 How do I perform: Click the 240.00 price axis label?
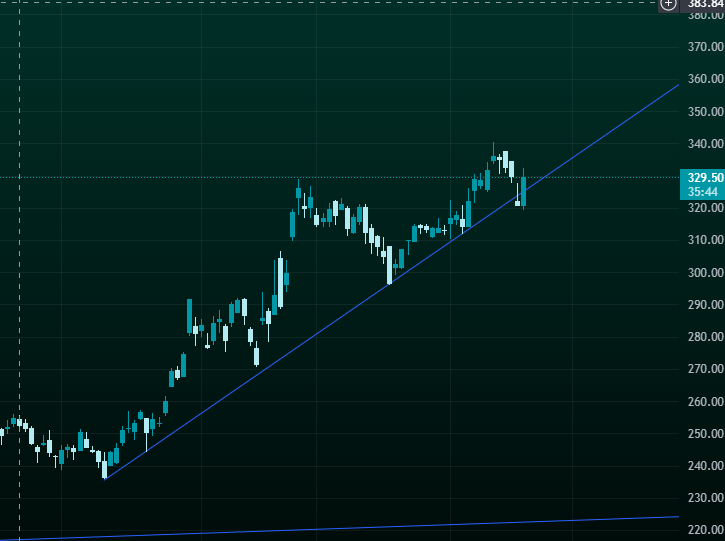click(706, 466)
